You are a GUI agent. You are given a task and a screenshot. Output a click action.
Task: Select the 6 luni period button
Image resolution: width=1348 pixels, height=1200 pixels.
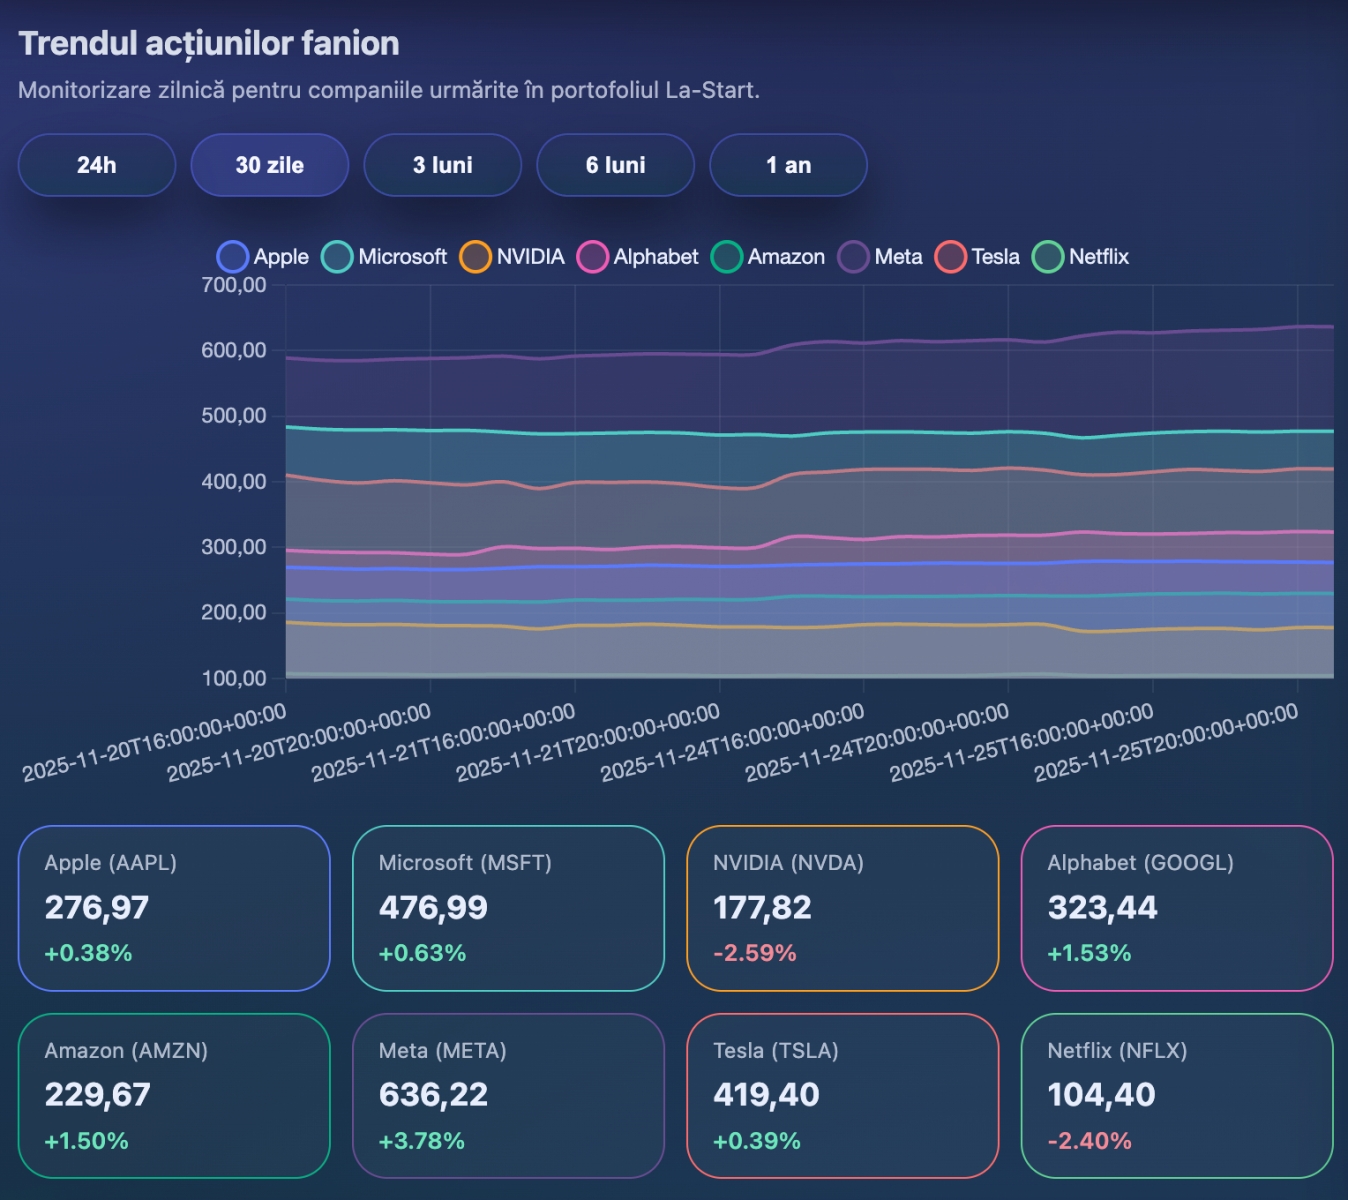coord(616,165)
